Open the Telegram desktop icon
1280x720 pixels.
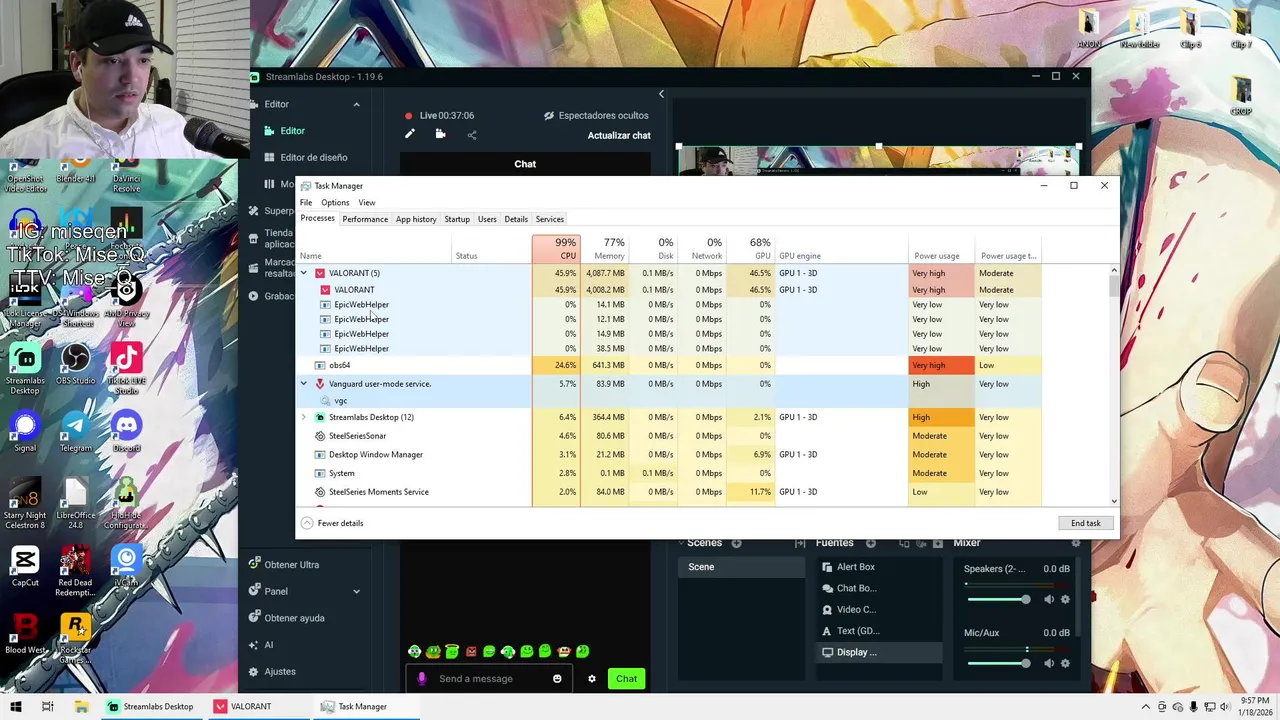pos(76,432)
